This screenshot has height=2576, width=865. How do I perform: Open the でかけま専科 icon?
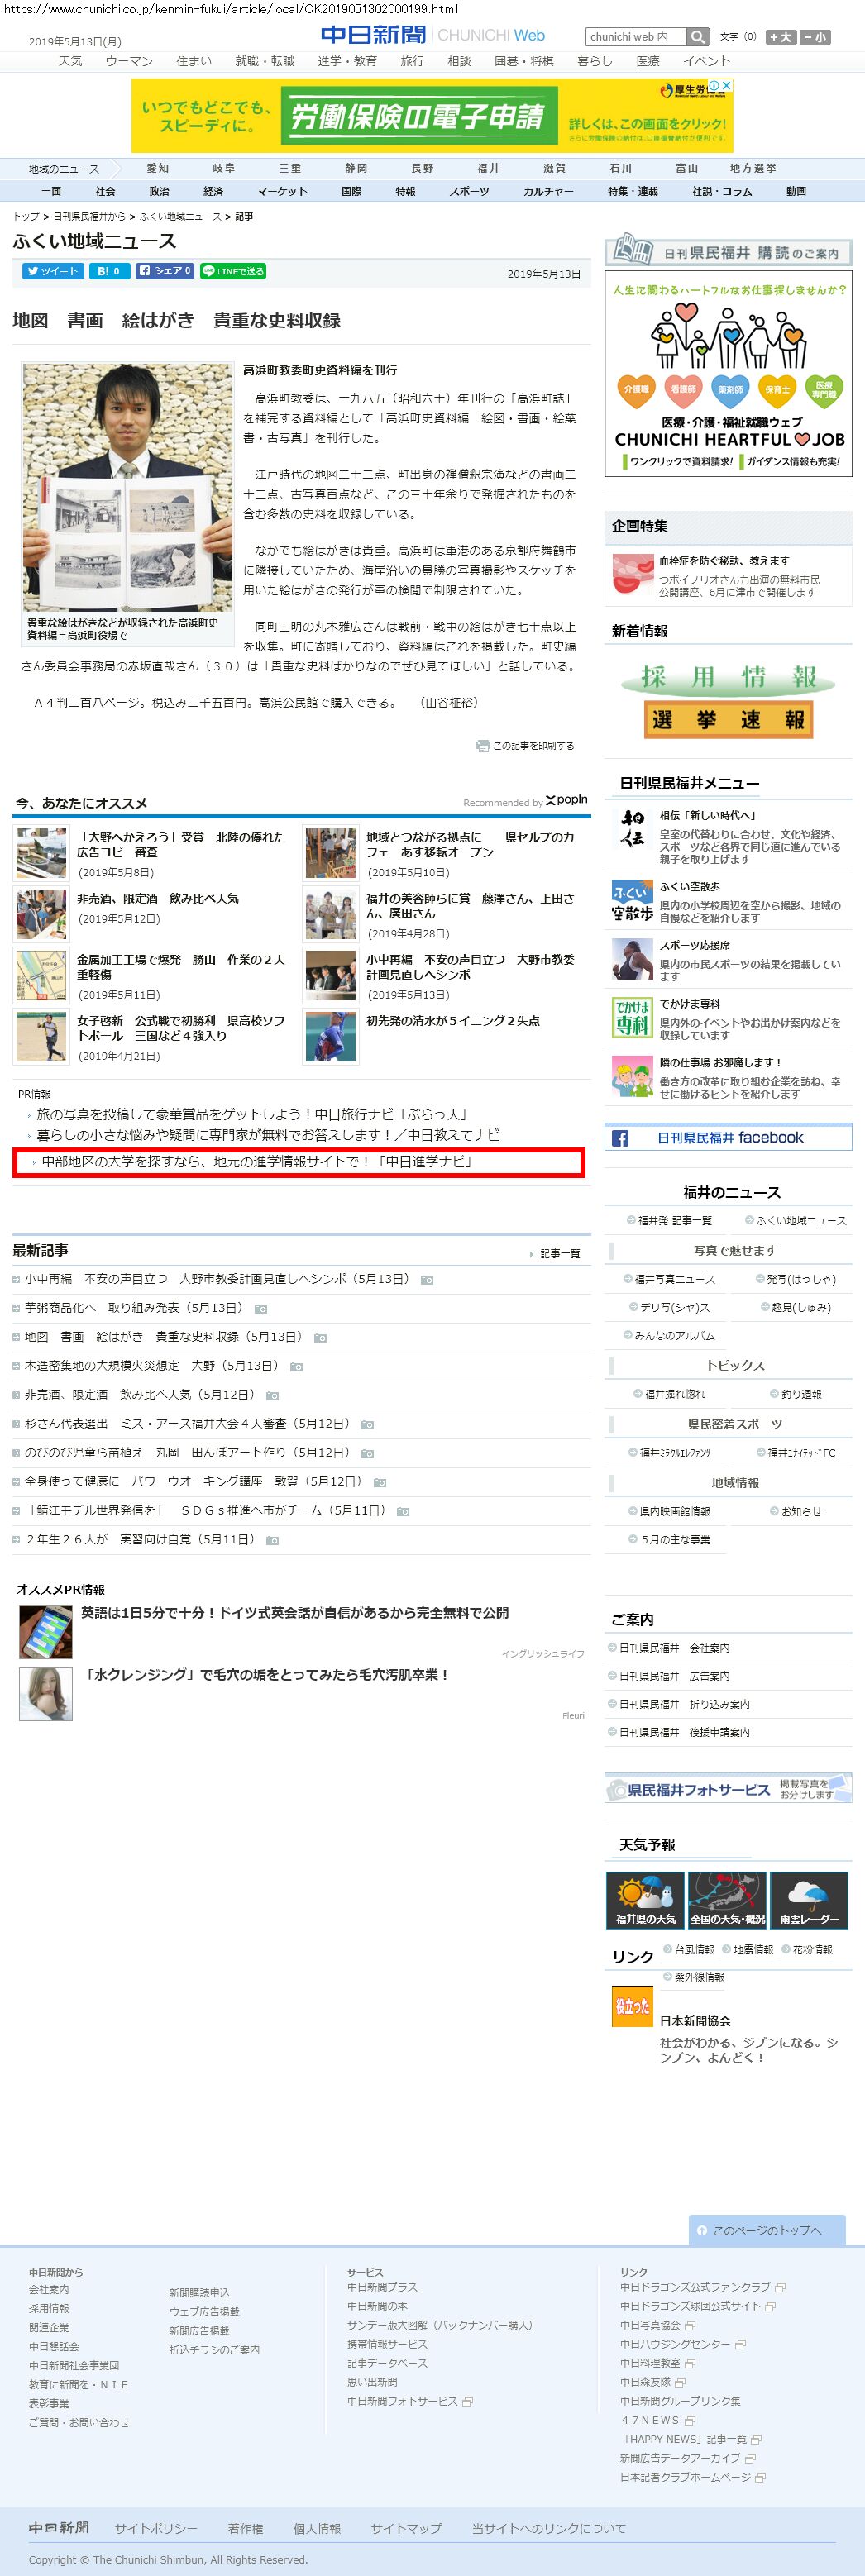tap(631, 1018)
